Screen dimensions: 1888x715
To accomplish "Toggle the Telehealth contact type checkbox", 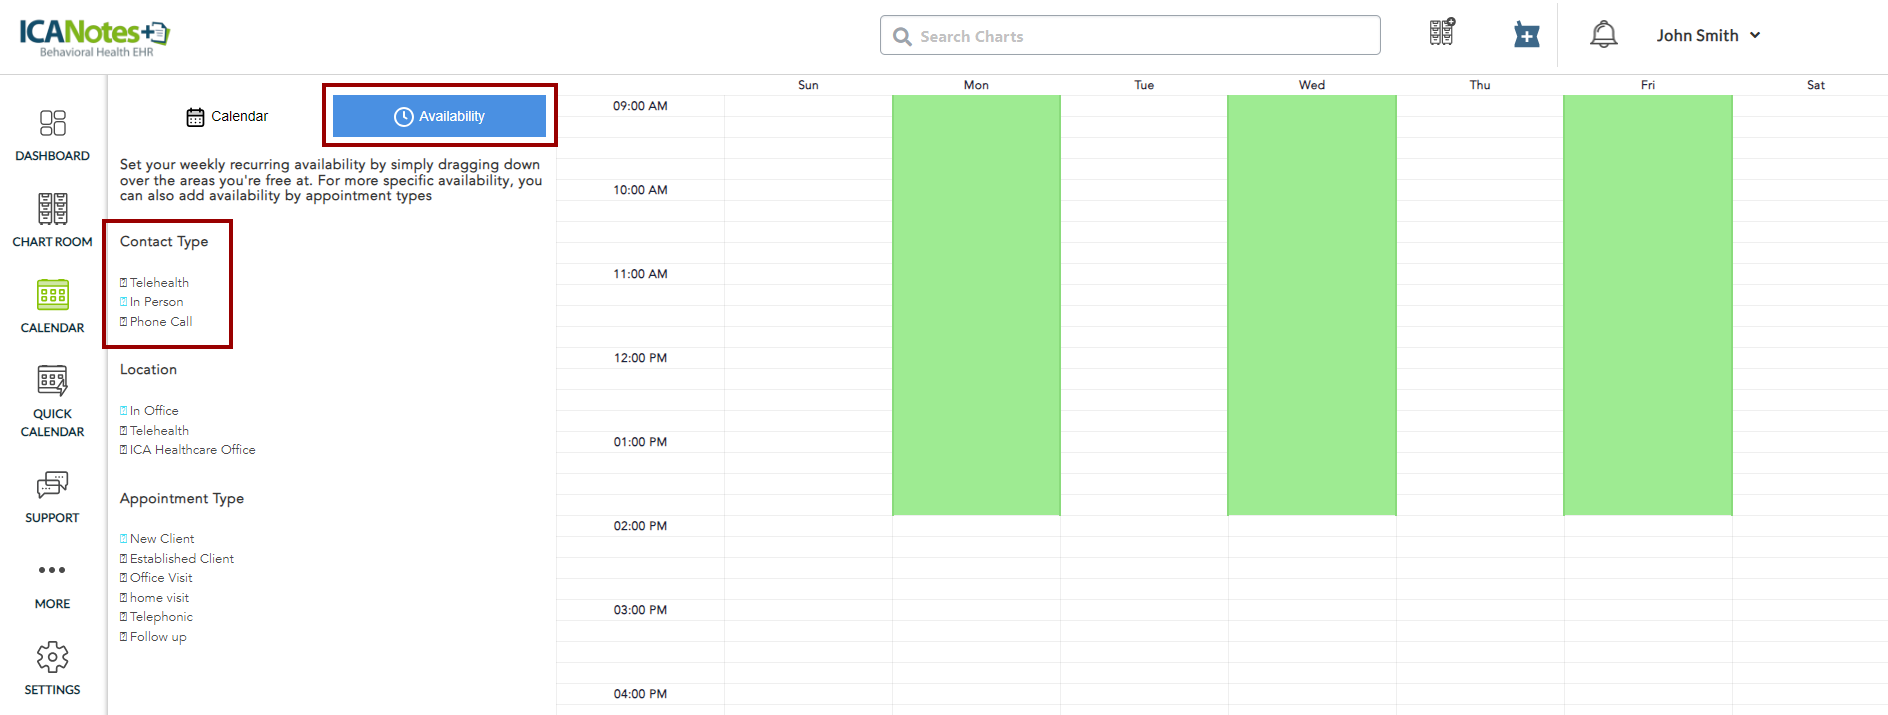I will (124, 283).
